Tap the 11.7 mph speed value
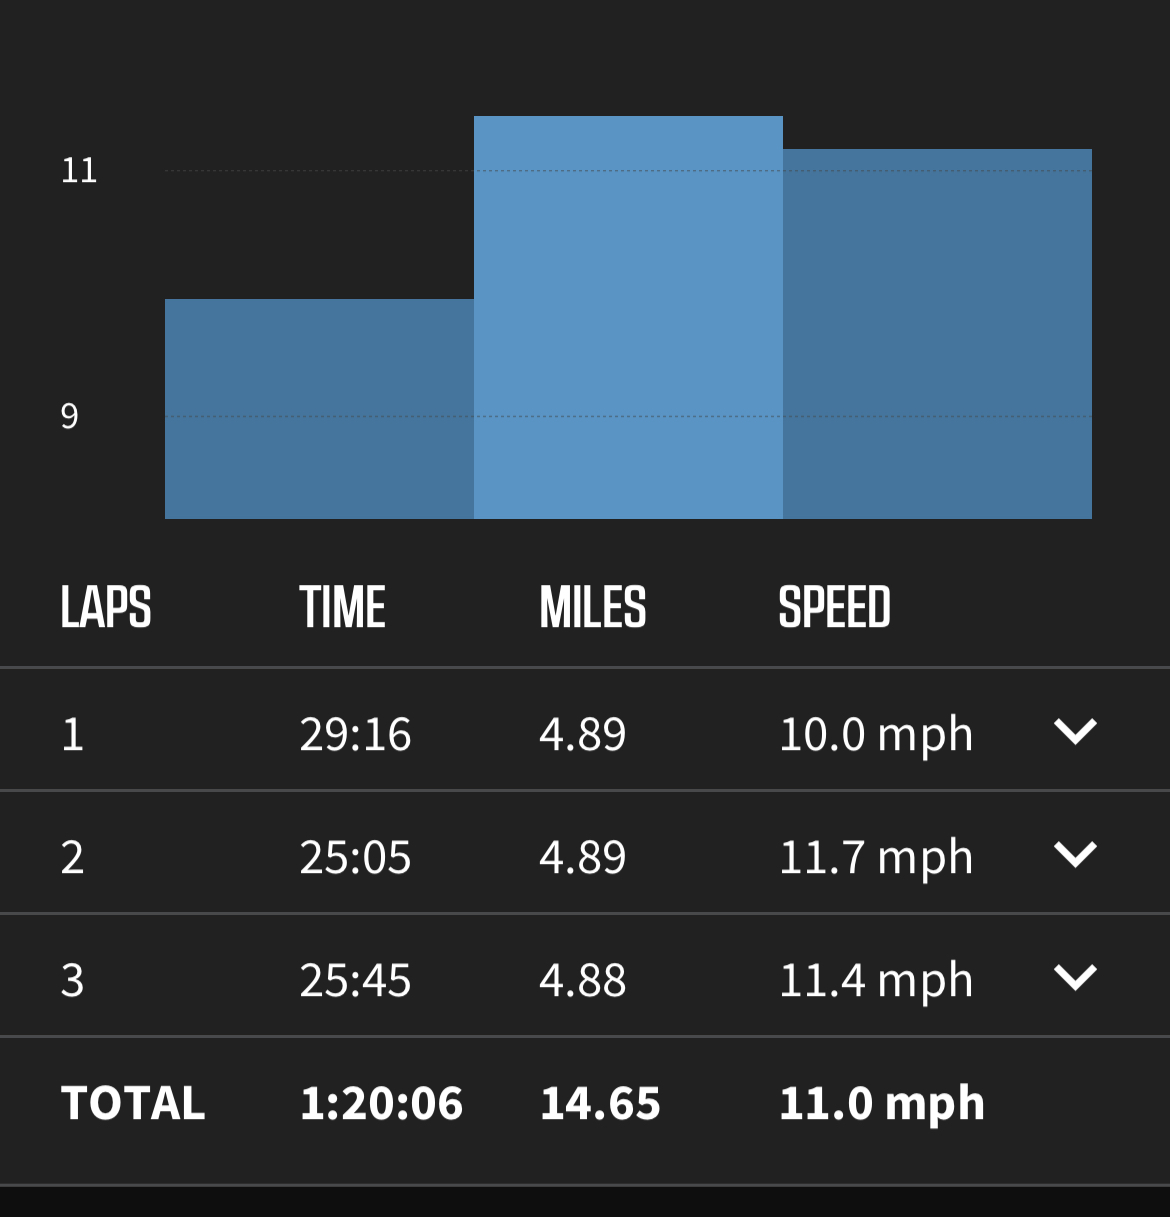The width and height of the screenshot is (1170, 1217). click(x=875, y=858)
